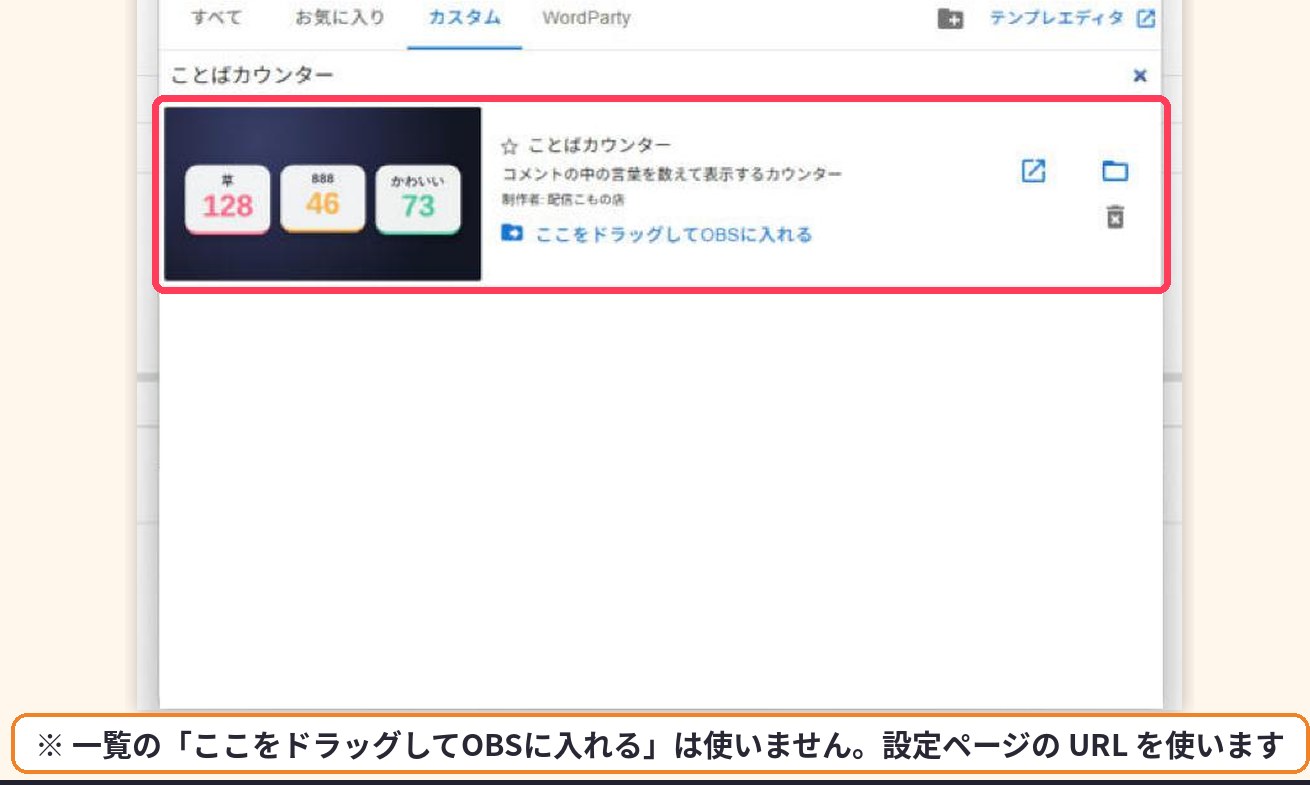The height and width of the screenshot is (785, 1310).
Task: Switch to the すべて tab
Action: coord(216,18)
